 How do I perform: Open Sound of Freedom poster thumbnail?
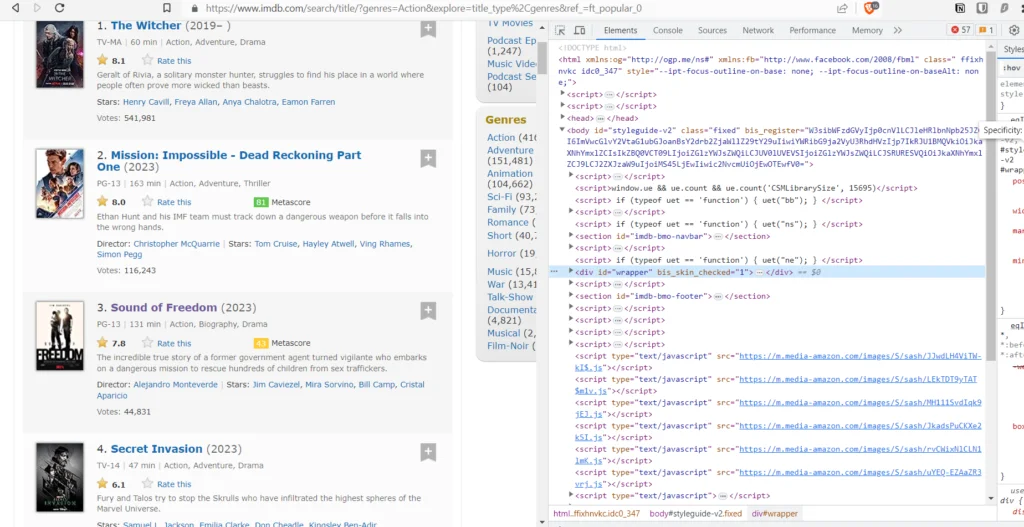59,336
